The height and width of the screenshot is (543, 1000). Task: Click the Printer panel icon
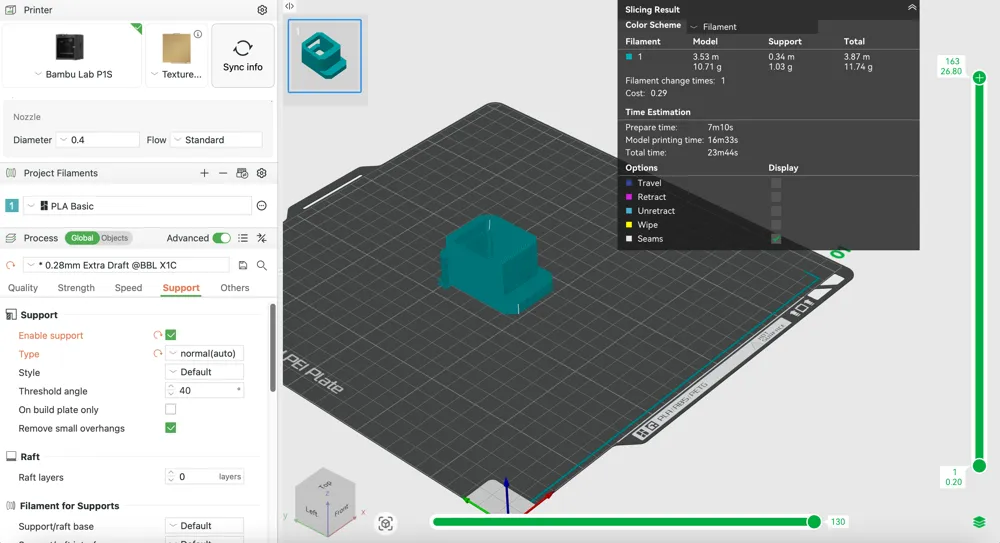tap(11, 10)
